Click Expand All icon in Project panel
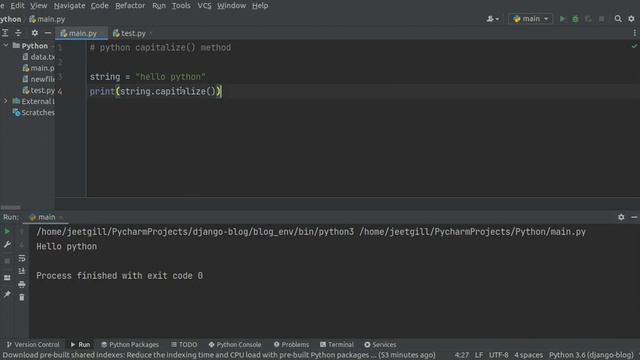Screen dimensions: 640x360 [5, 33]
